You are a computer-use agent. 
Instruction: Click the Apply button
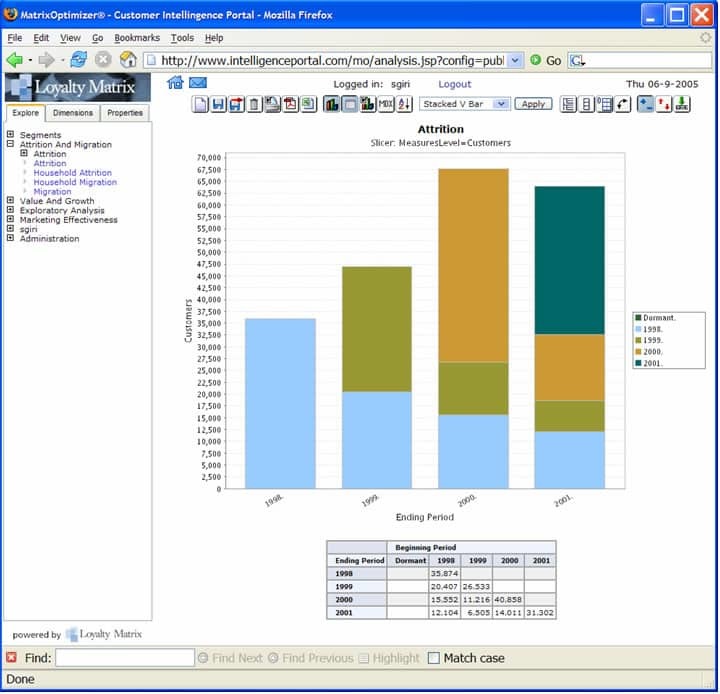tap(533, 104)
